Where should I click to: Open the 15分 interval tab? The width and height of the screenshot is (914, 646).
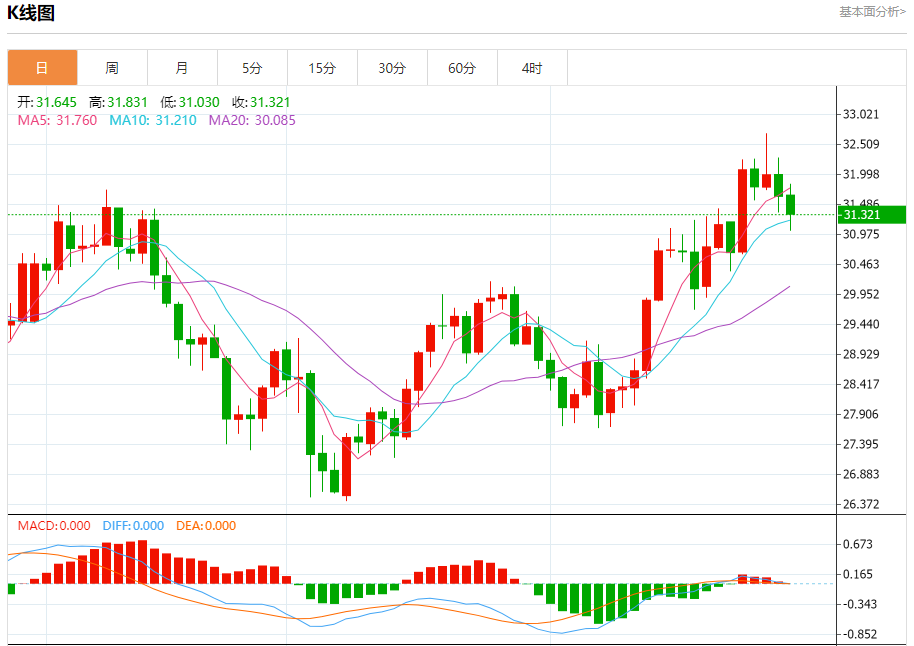click(x=322, y=68)
